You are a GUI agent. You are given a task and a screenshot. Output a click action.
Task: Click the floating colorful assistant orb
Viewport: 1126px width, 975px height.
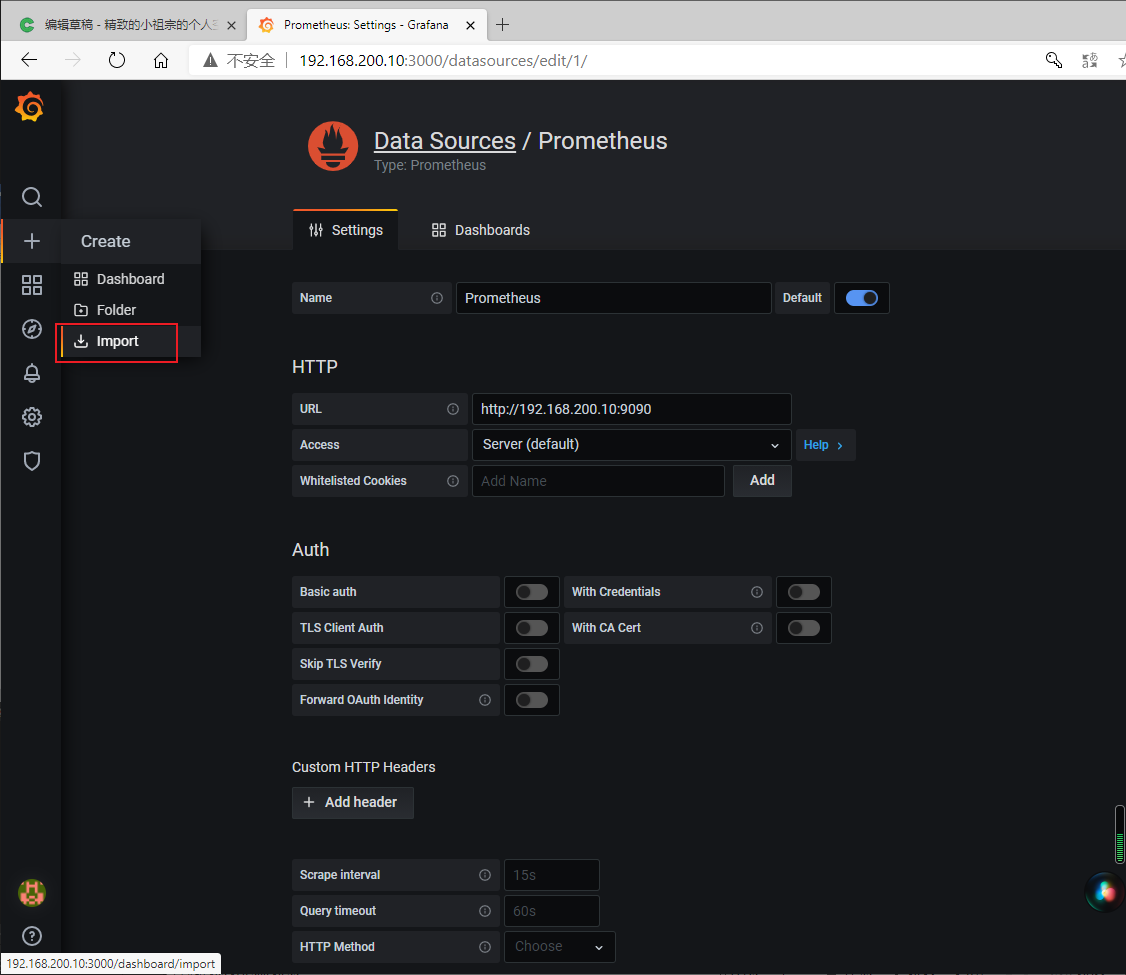click(x=1105, y=892)
